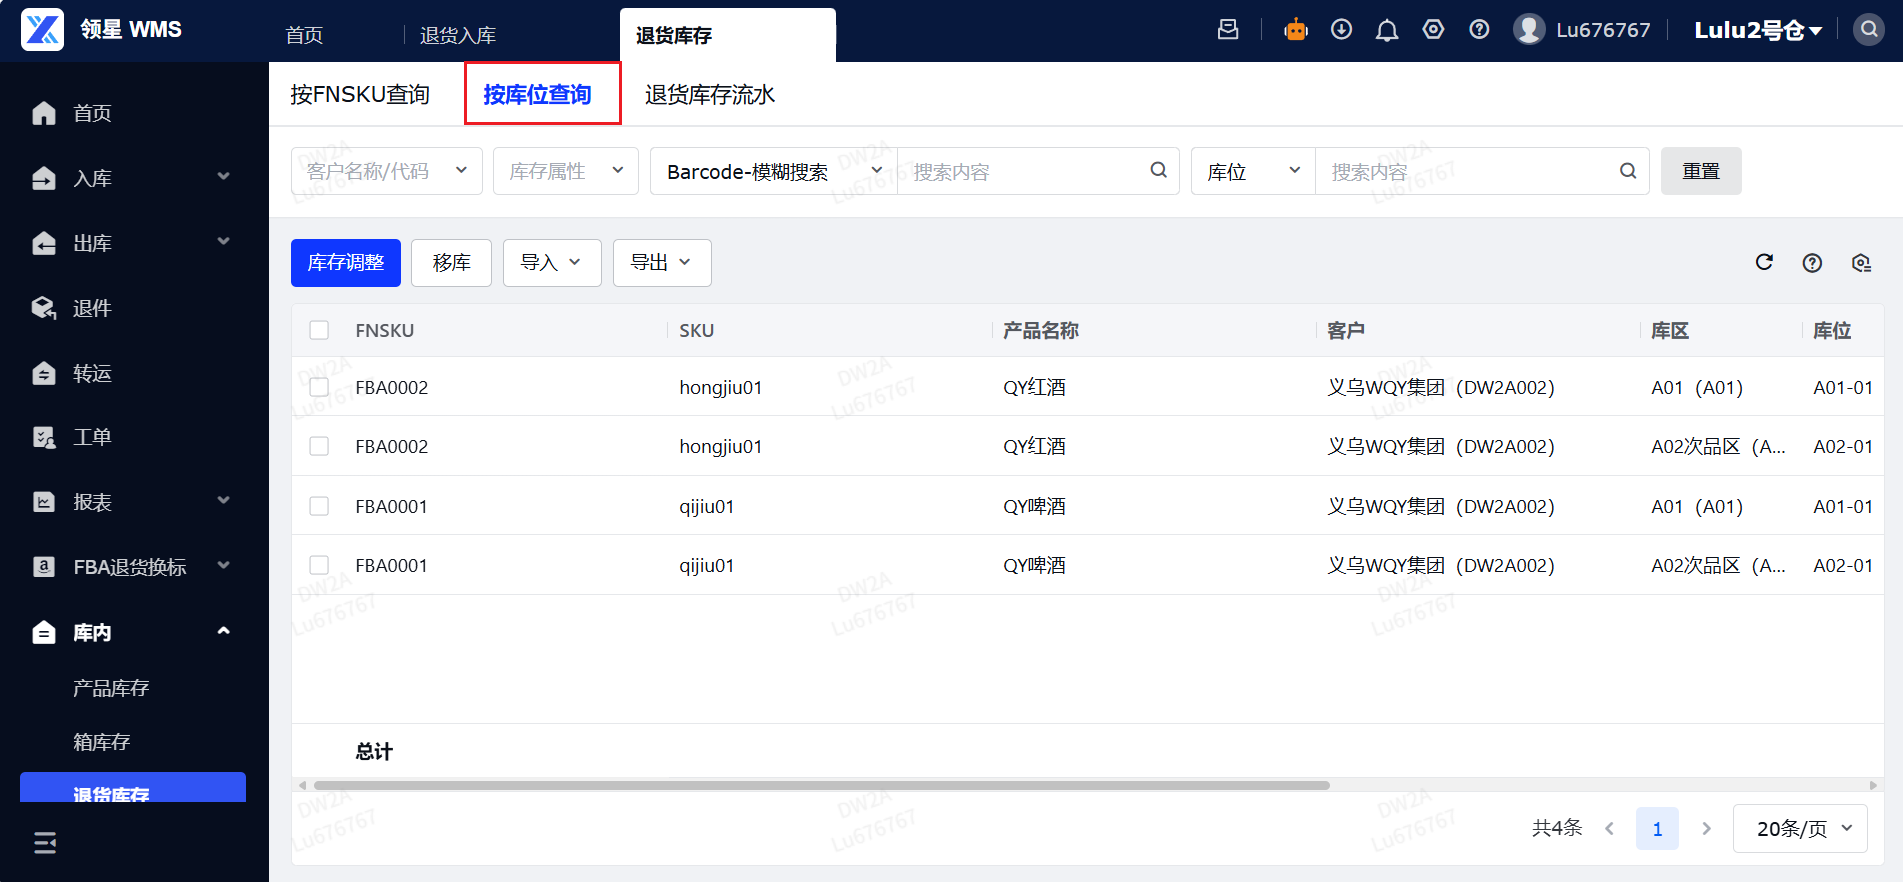Open the 客户名称/代码 dropdown
1903x882 pixels.
(387, 171)
